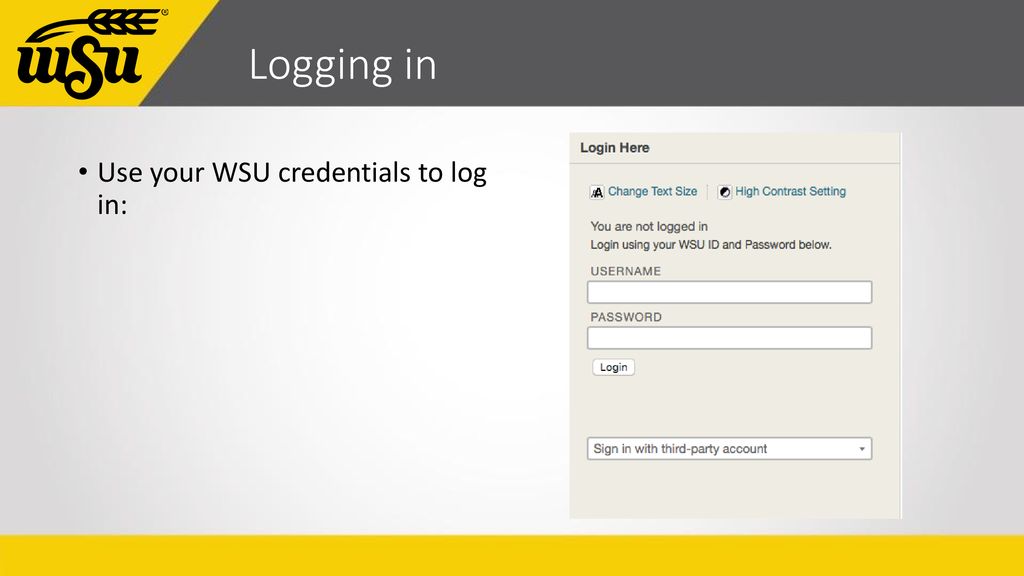Open the High Contrast Setting link
This screenshot has height=576, width=1024.
click(x=790, y=191)
